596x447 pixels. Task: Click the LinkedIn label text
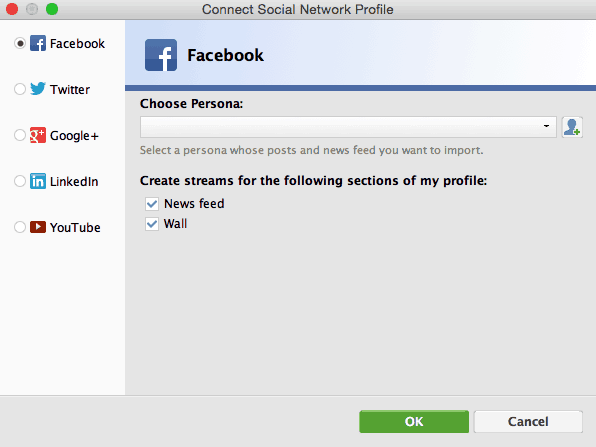click(74, 182)
